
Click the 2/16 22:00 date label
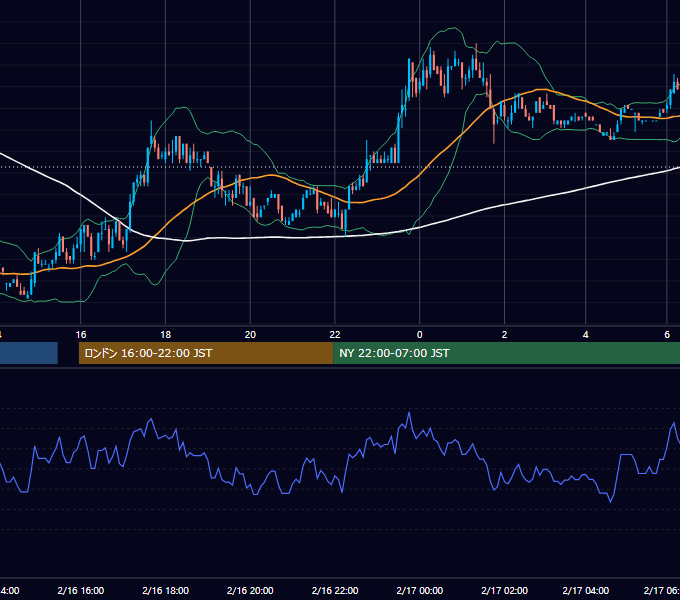pyautogui.click(x=335, y=590)
